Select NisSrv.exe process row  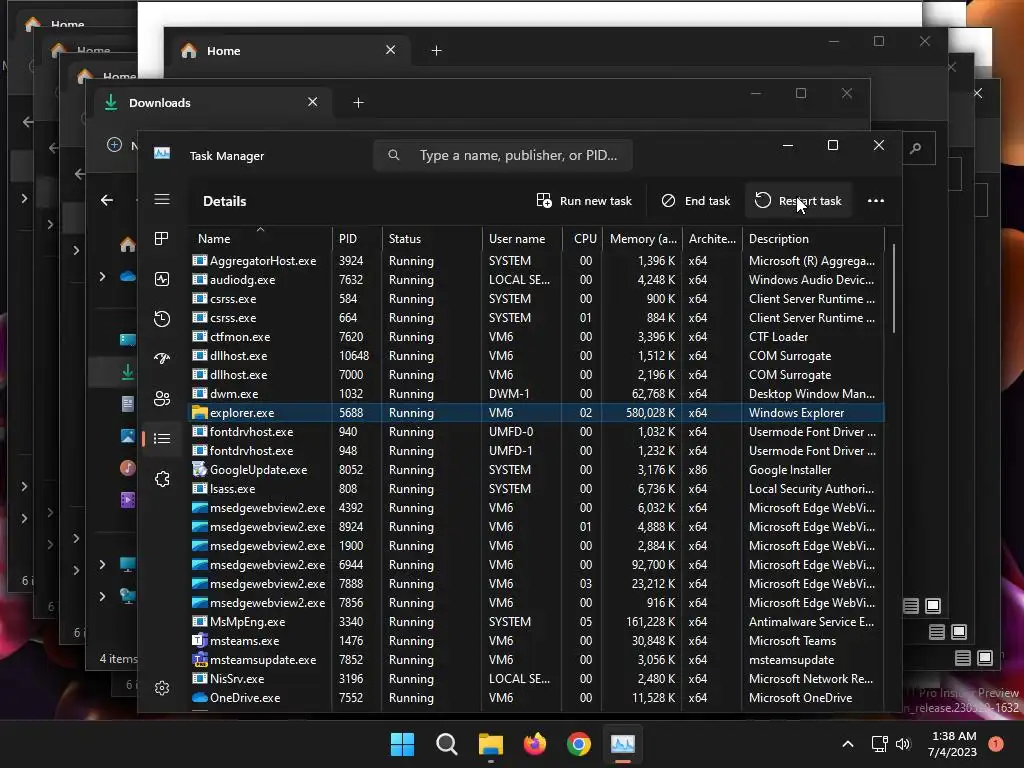pyautogui.click(x=537, y=679)
